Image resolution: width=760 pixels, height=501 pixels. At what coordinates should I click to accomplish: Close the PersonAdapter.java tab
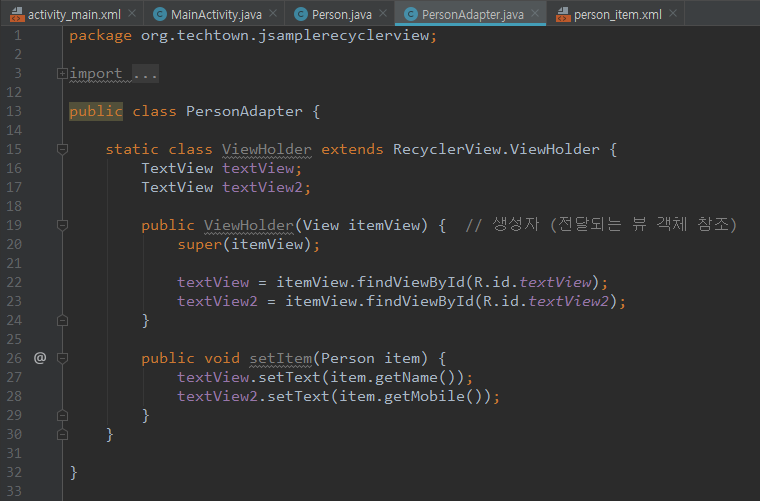point(535,14)
